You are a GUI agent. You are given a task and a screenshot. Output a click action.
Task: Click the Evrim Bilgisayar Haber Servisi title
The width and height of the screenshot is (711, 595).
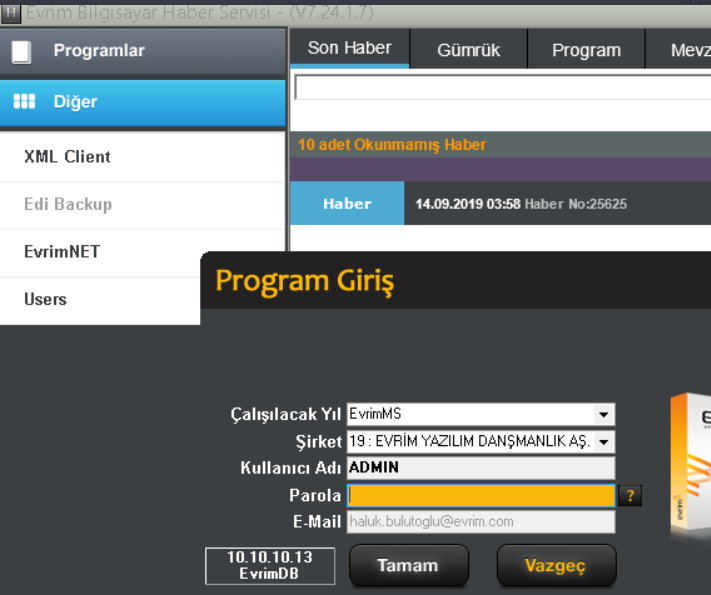[200, 13]
